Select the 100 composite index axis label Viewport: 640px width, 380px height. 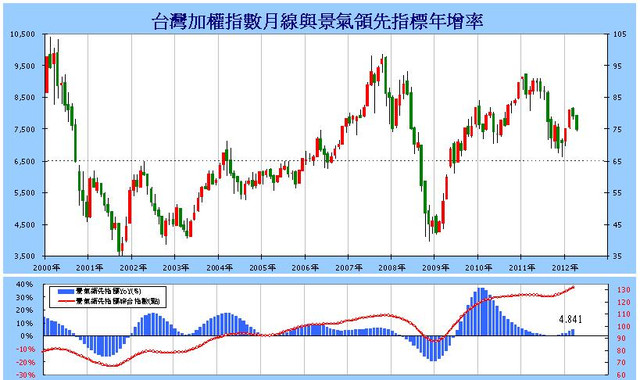pyautogui.click(x=624, y=327)
